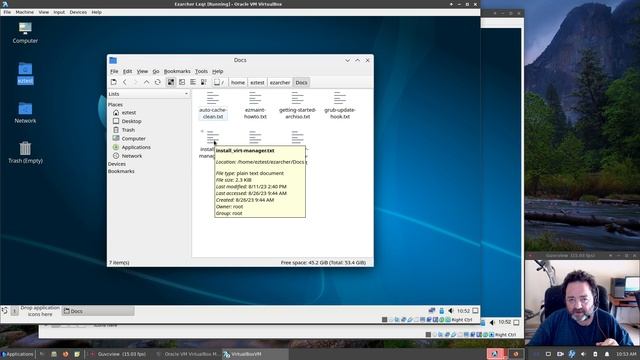Switch to icon view mode in toolbar
This screenshot has height=360, width=640.
(x=171, y=82)
